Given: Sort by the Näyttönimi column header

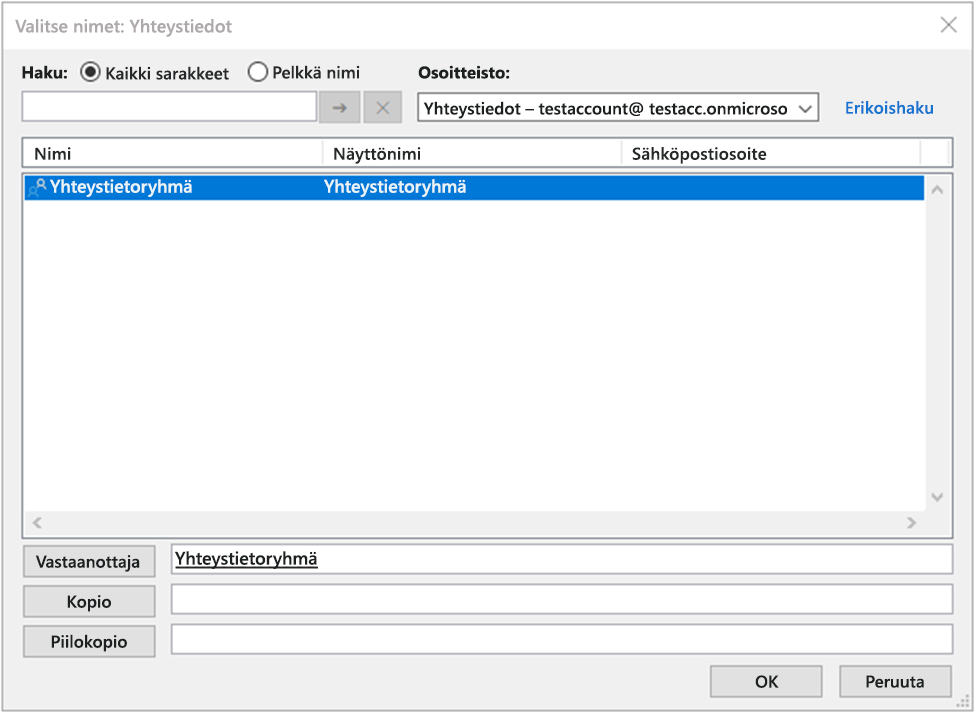Looking at the screenshot, I should (x=472, y=154).
